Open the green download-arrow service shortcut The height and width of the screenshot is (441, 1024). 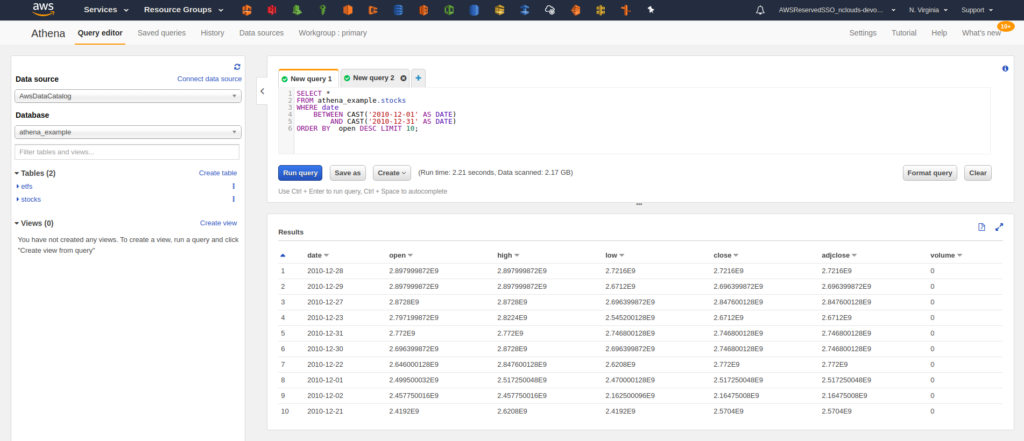pos(297,10)
